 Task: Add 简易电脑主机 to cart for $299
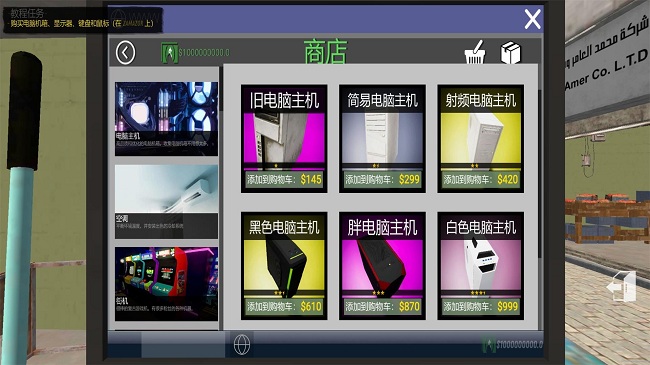click(x=382, y=179)
